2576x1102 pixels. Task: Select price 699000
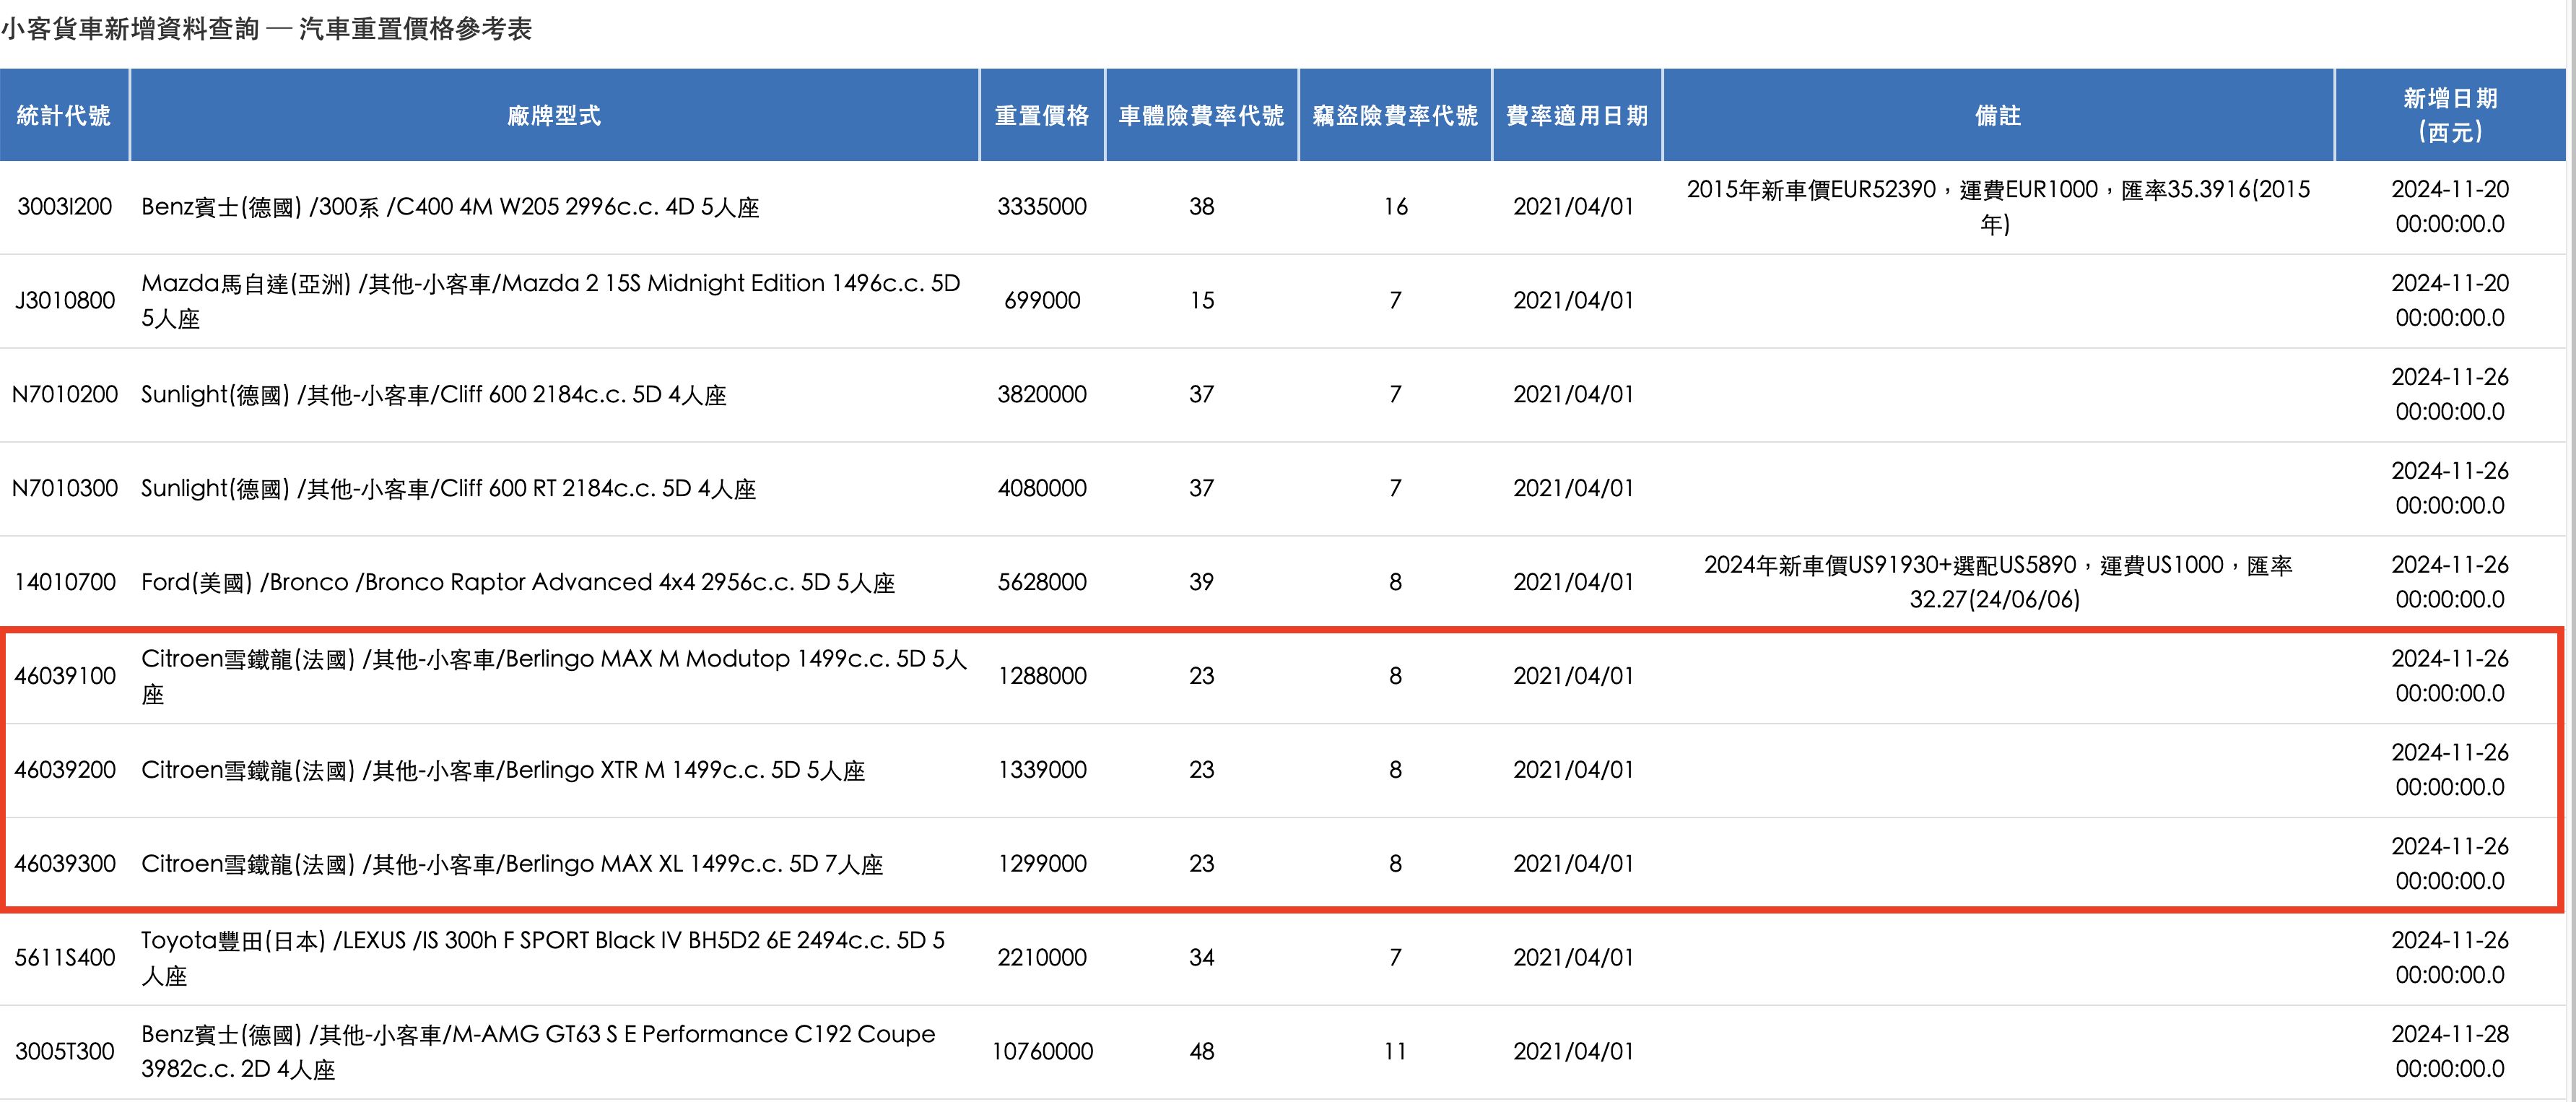pyautogui.click(x=1042, y=301)
